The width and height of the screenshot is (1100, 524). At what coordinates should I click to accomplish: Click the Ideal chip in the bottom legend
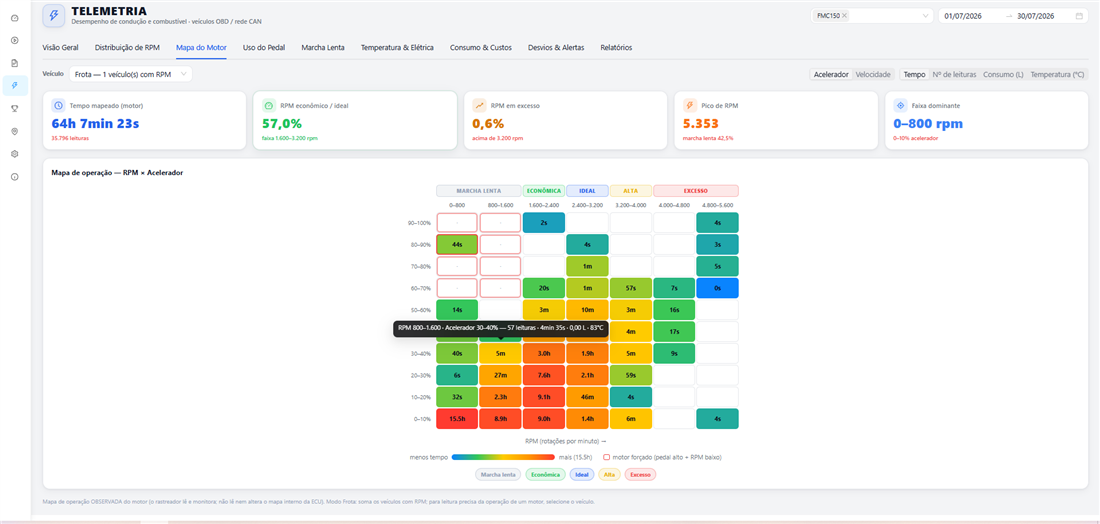click(x=582, y=474)
